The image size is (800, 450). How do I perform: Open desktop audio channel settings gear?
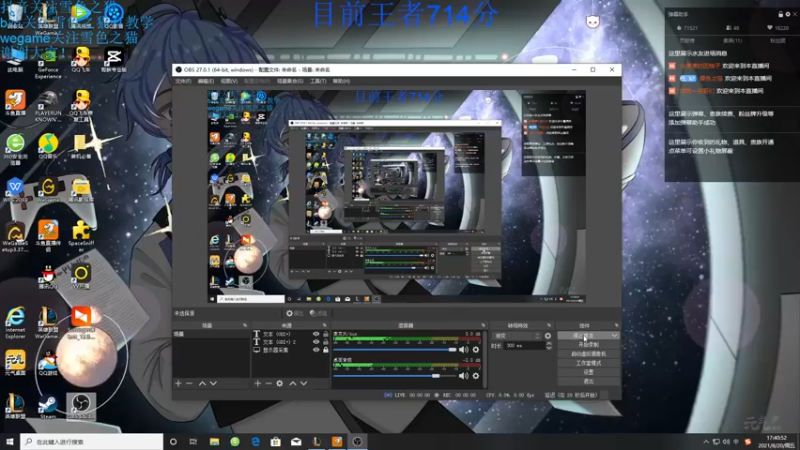(476, 376)
